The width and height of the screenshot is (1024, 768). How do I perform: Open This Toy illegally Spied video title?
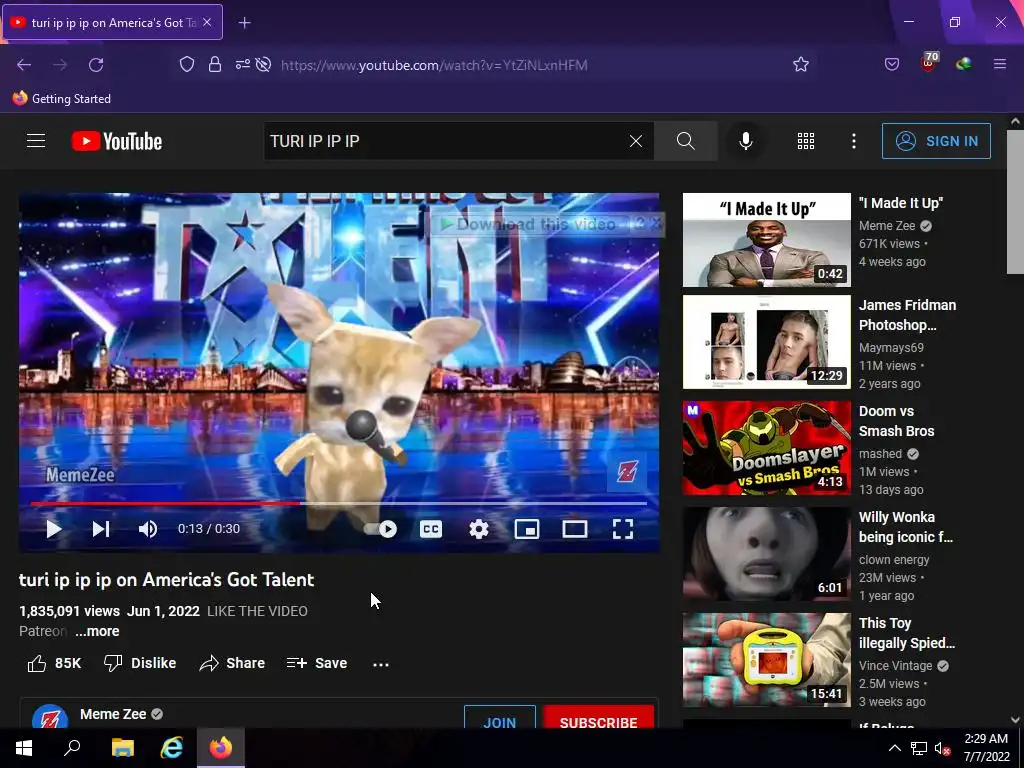click(x=907, y=633)
